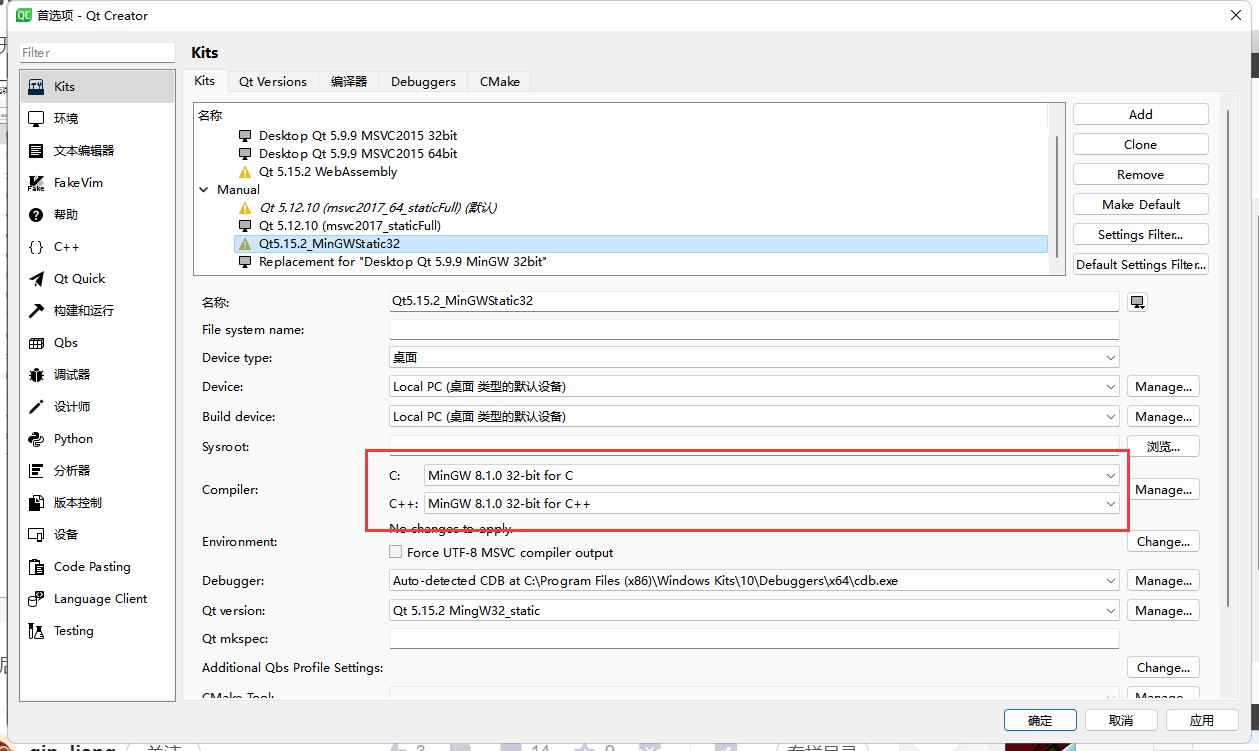Click the Qt mkspec input field
The image size is (1259, 751).
click(754, 639)
